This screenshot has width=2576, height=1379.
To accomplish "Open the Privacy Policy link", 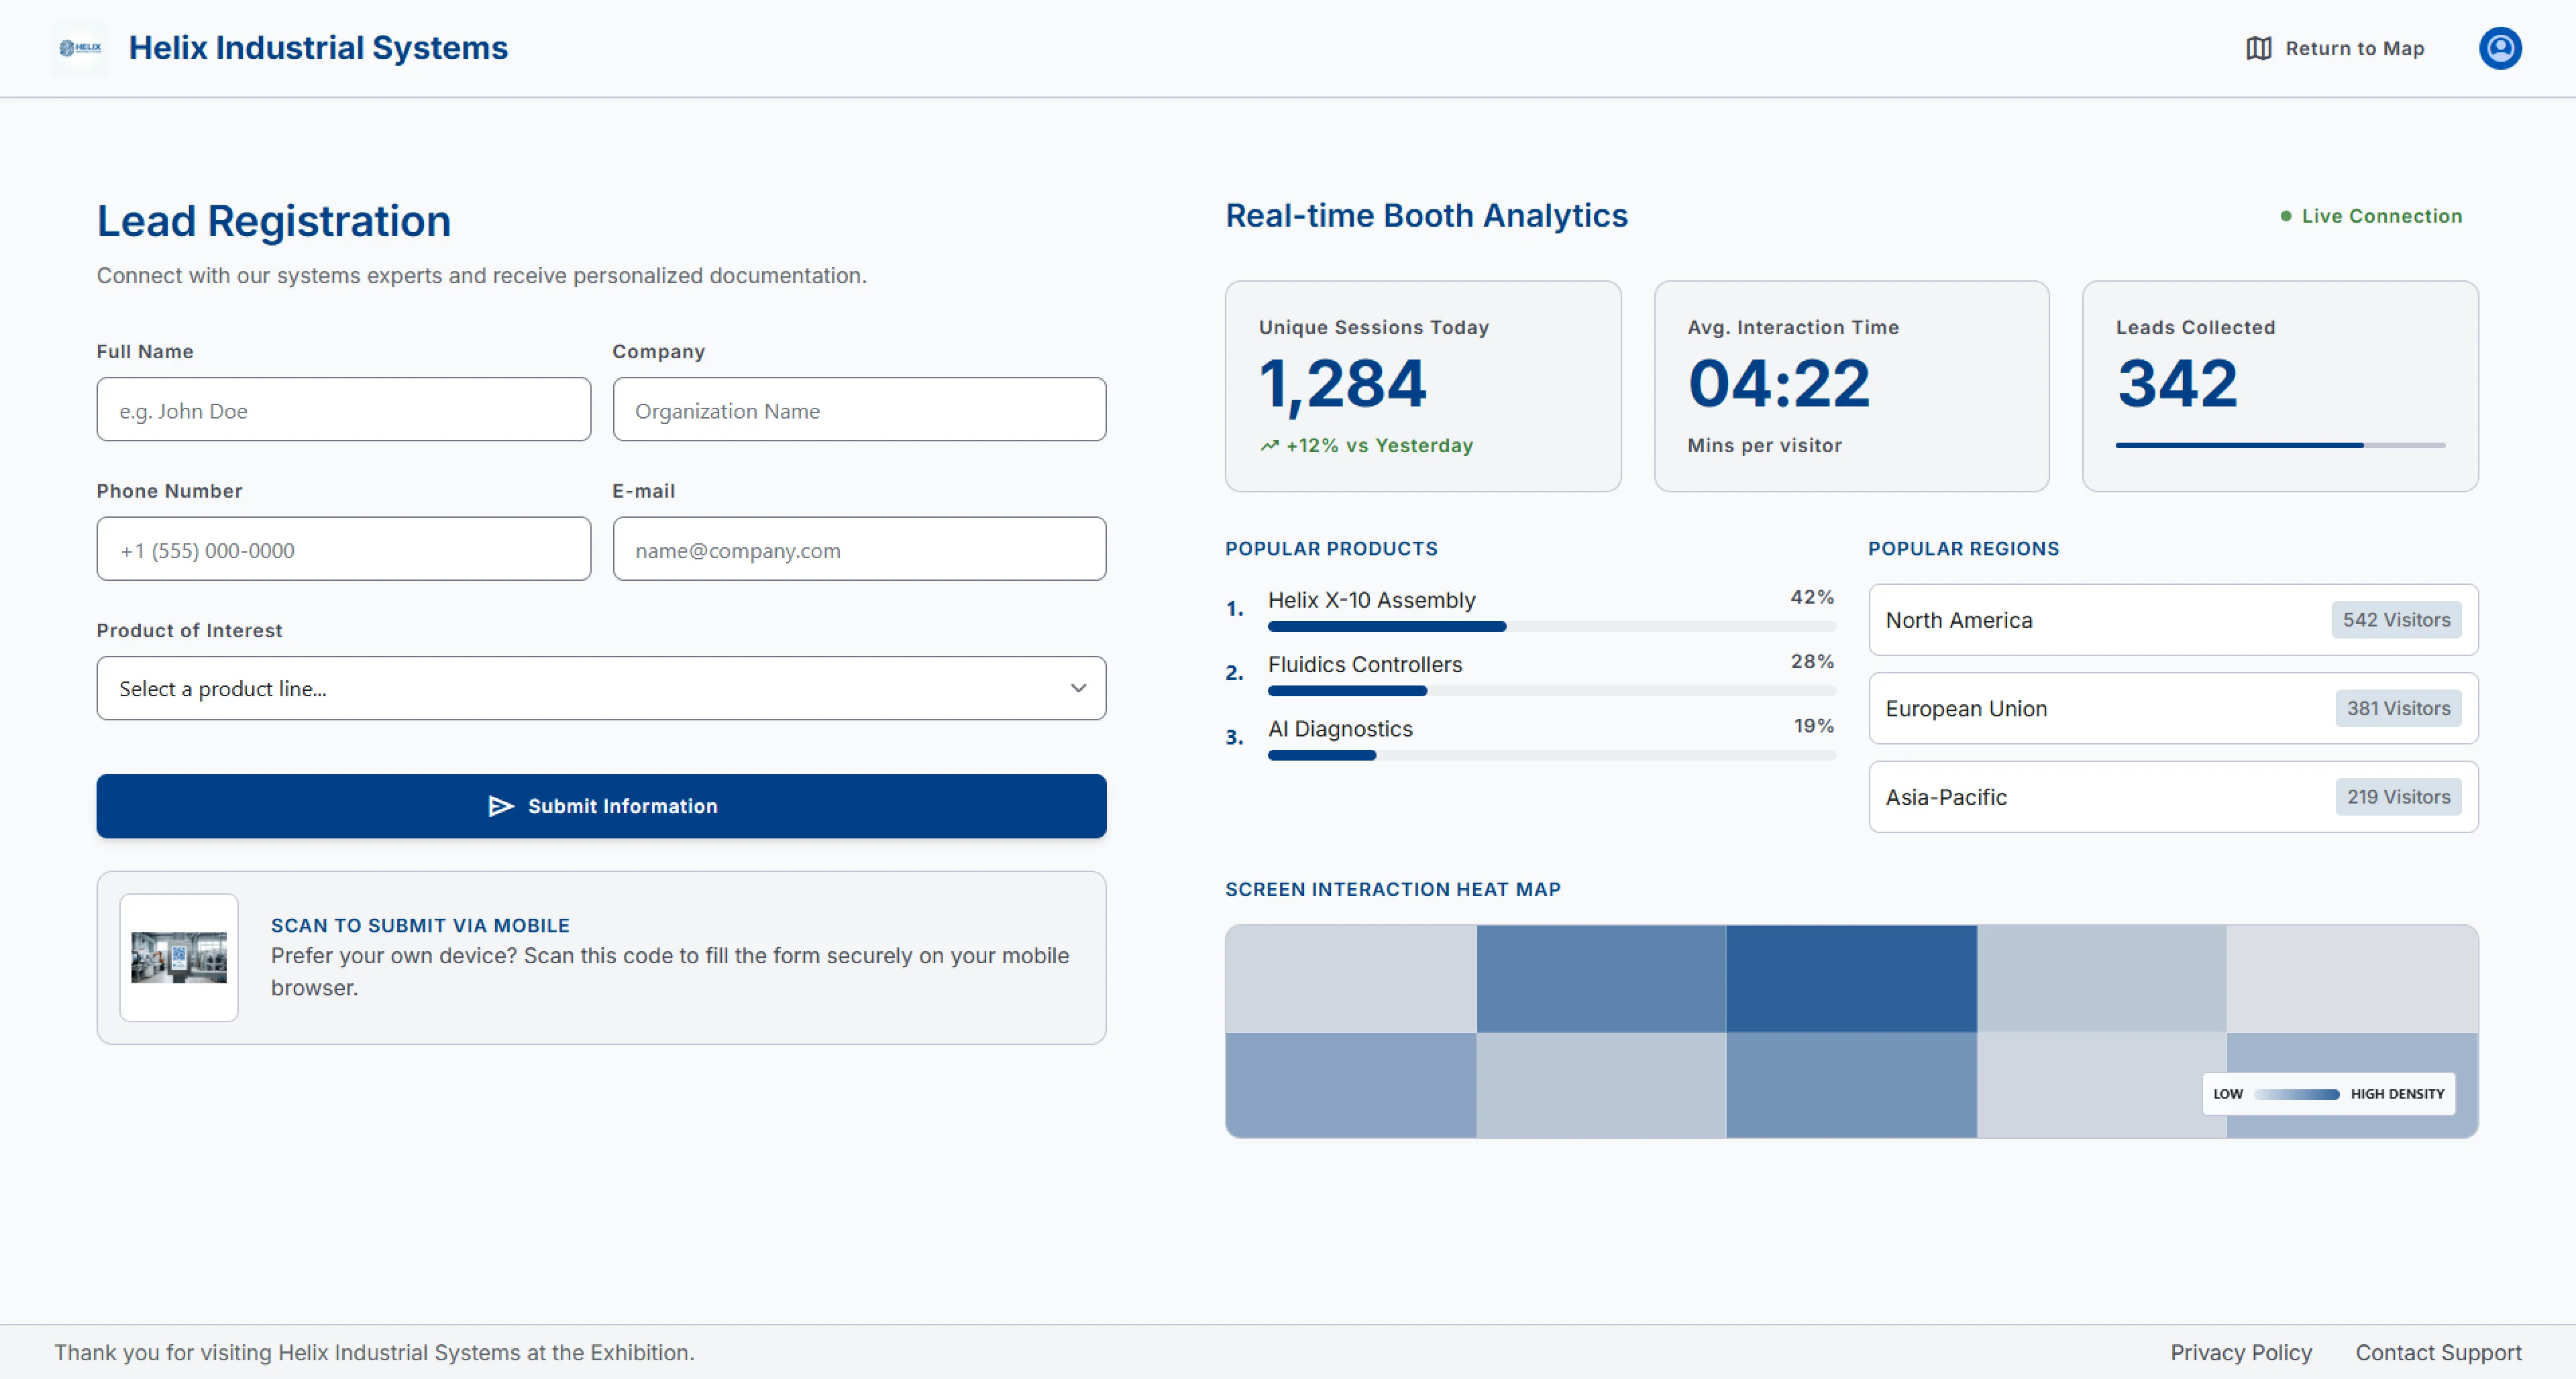I will tap(2240, 1352).
